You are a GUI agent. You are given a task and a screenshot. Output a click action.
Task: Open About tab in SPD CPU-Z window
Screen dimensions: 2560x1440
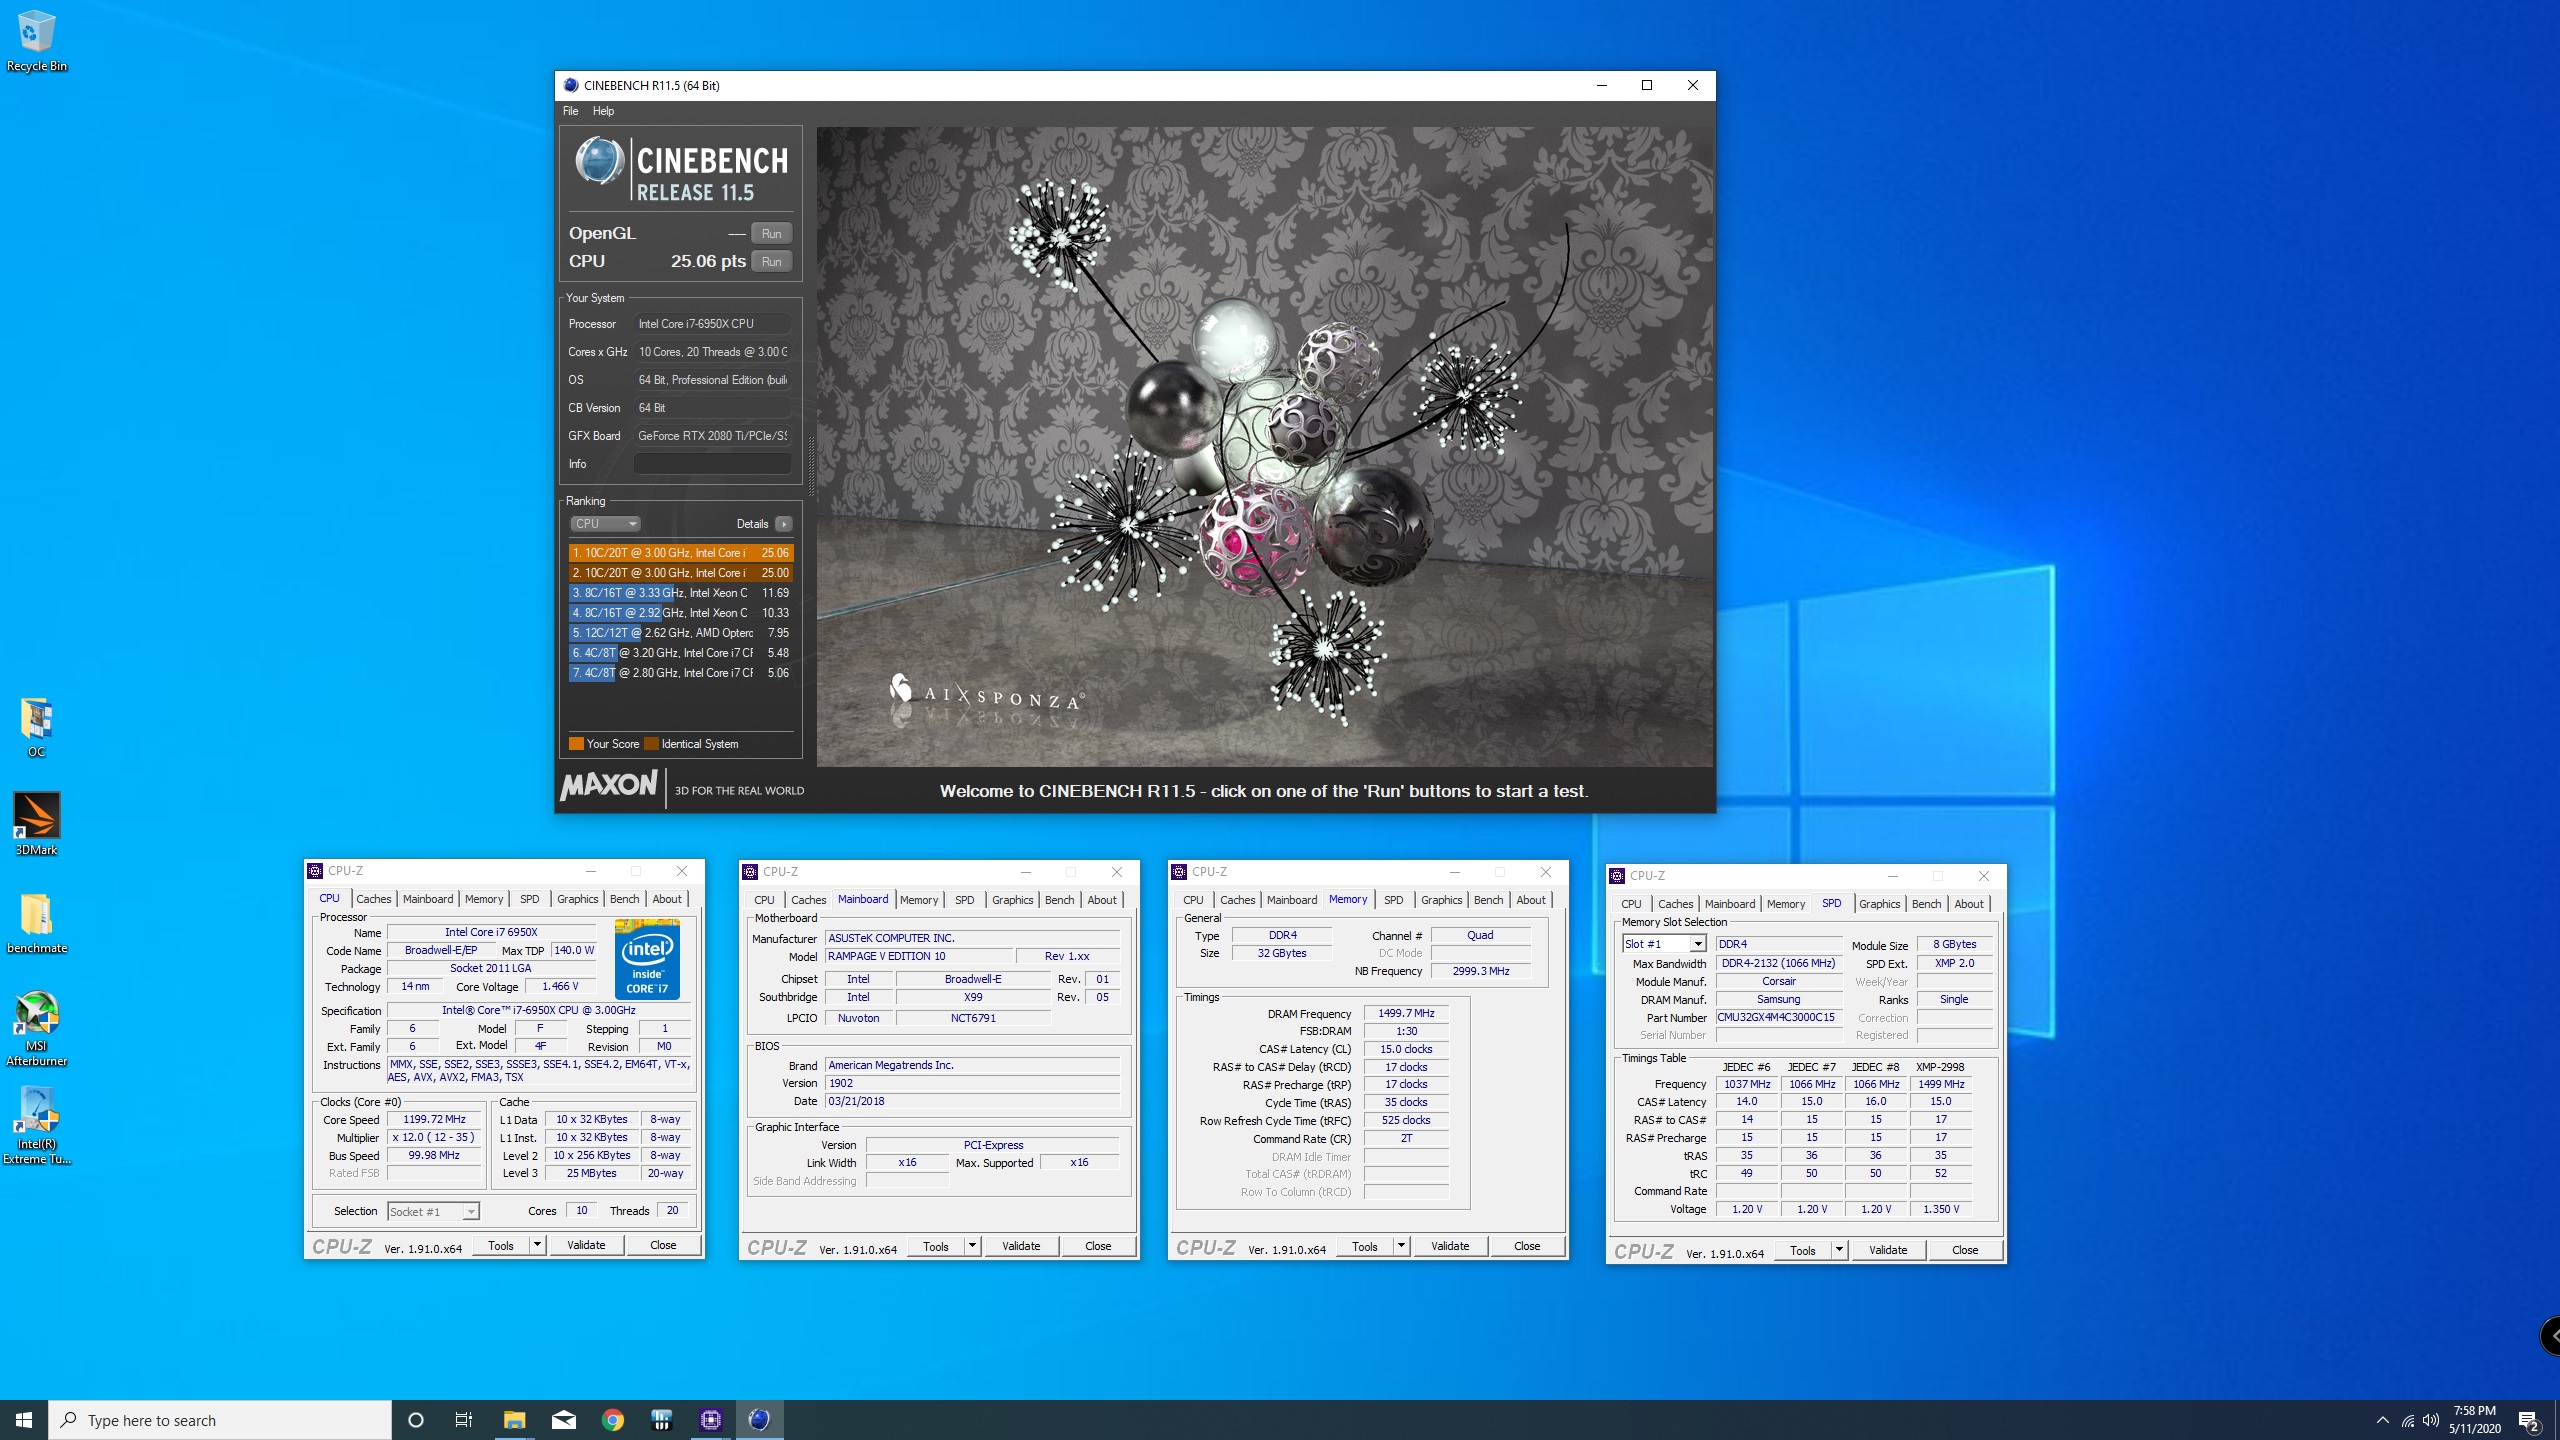coord(1968,904)
